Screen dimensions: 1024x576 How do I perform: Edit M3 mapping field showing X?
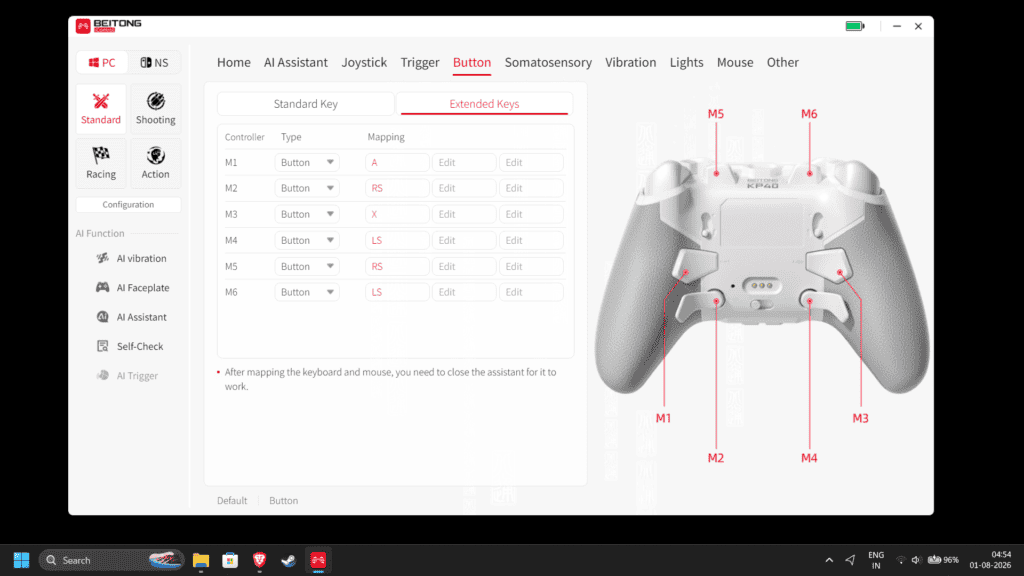[397, 214]
